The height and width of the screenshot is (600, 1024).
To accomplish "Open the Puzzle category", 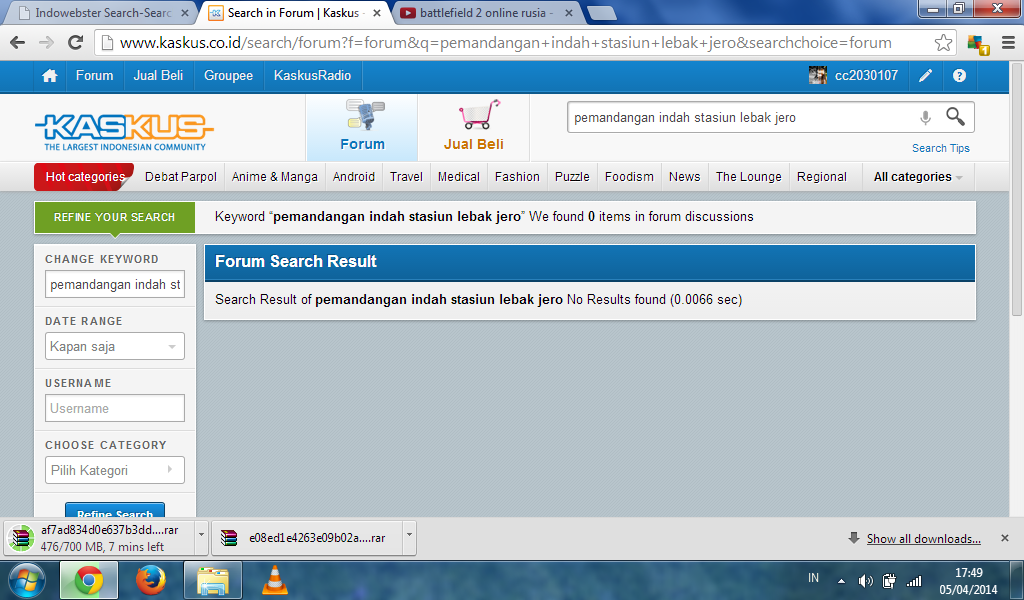I will coord(572,177).
